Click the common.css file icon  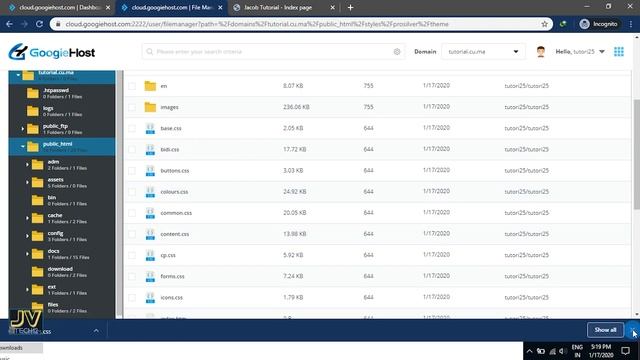click(x=150, y=213)
